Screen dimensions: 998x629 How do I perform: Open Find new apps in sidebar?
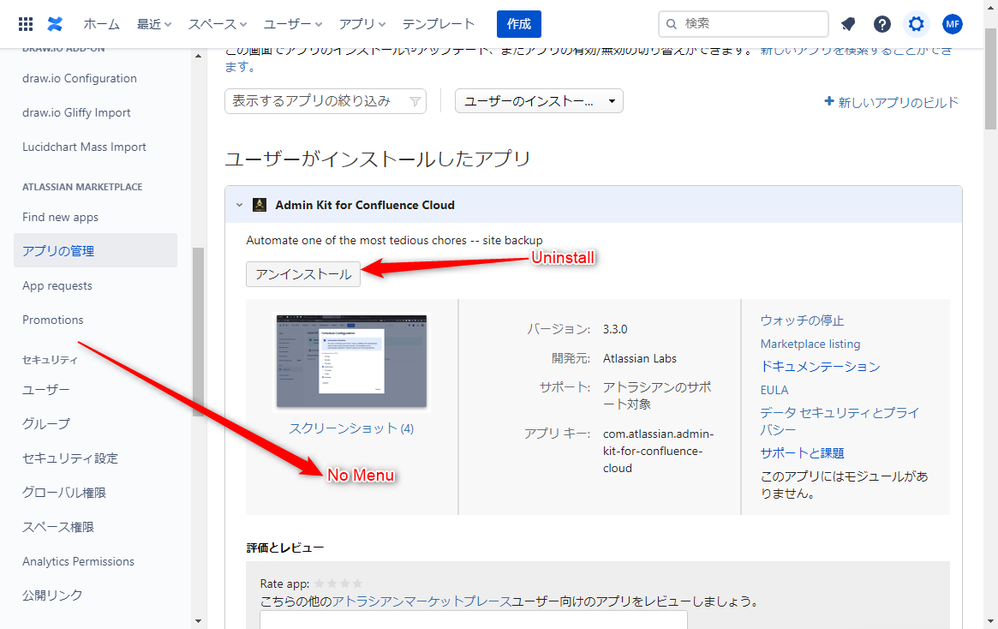[x=60, y=217]
